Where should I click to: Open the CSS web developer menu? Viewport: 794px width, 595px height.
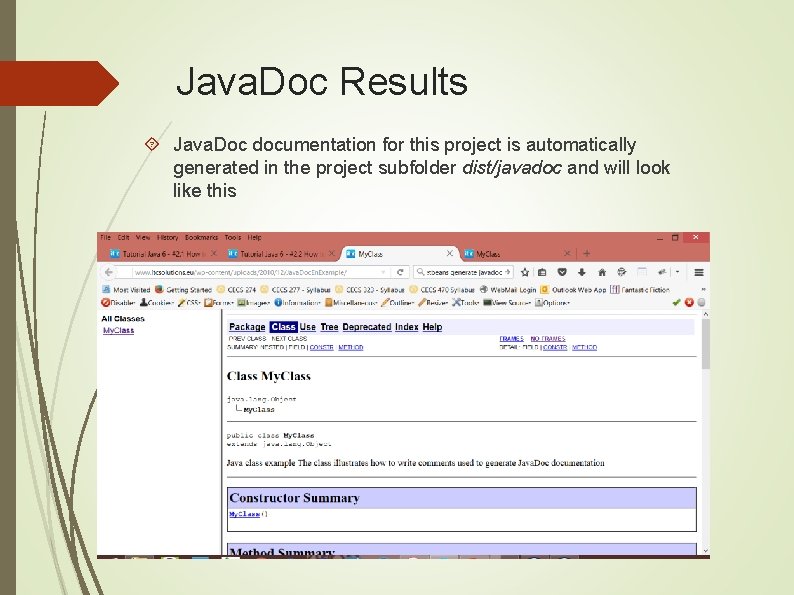click(189, 303)
